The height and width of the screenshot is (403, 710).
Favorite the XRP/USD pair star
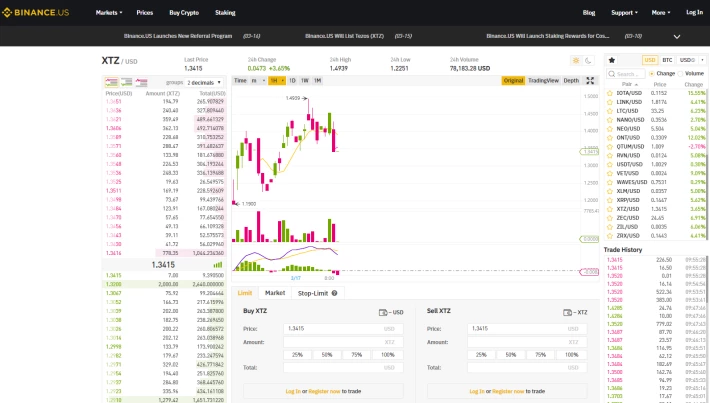click(610, 200)
